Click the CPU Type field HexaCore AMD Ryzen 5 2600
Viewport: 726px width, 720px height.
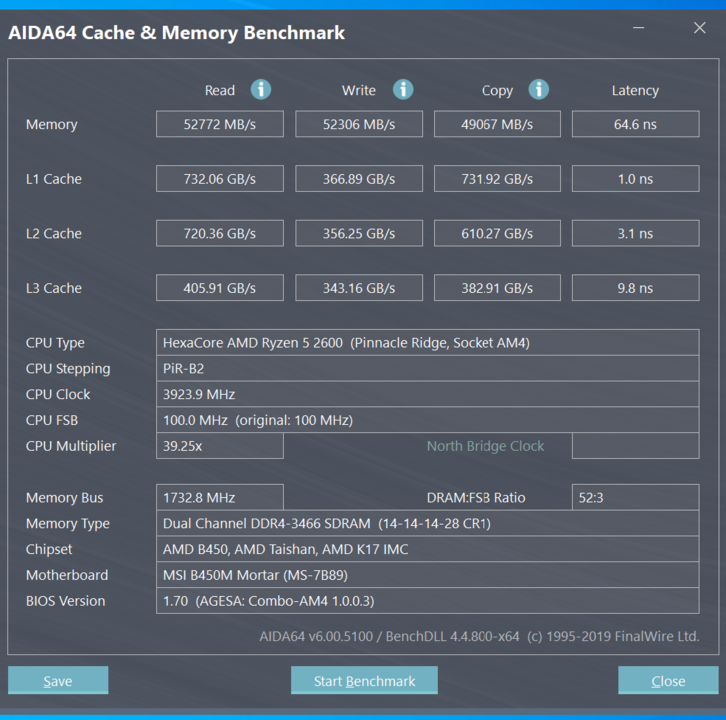428,343
